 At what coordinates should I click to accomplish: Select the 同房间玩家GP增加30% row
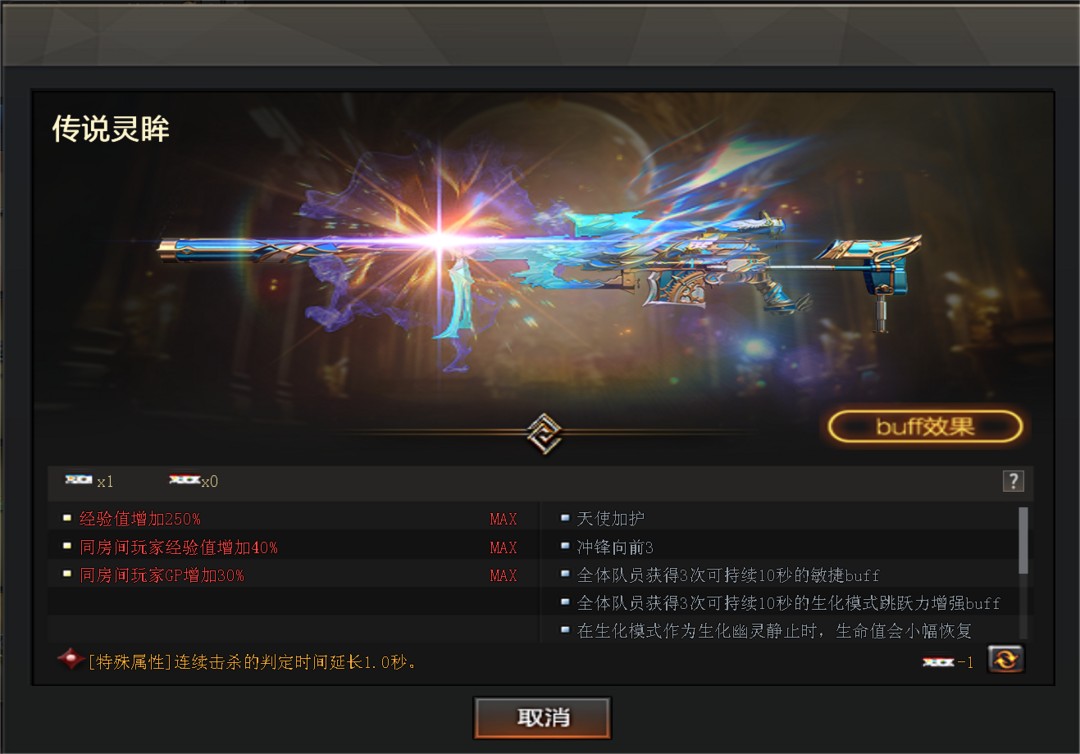point(292,575)
